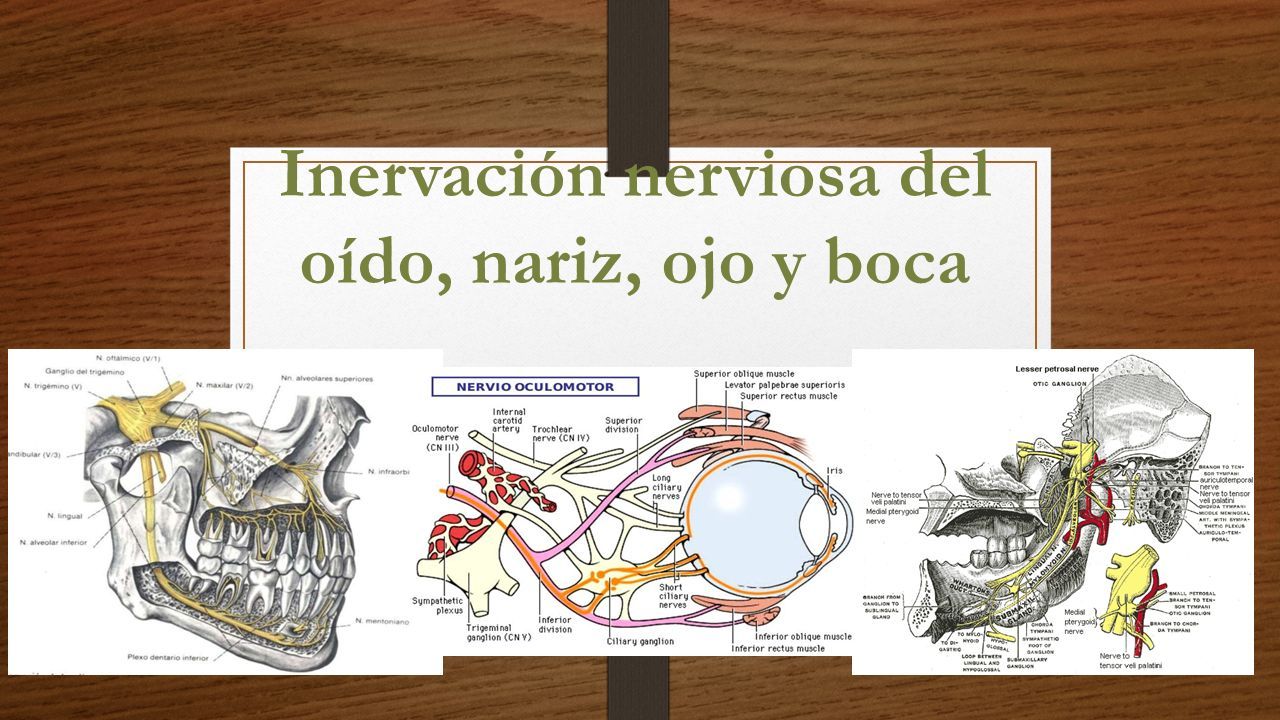Screen dimensions: 1280x720
Task: Click the "N. alveolar inferior" label
Action: tap(52, 542)
